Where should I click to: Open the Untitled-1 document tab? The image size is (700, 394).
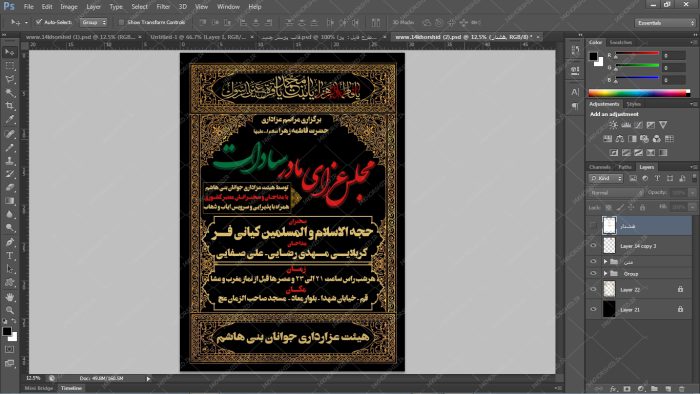(x=199, y=37)
